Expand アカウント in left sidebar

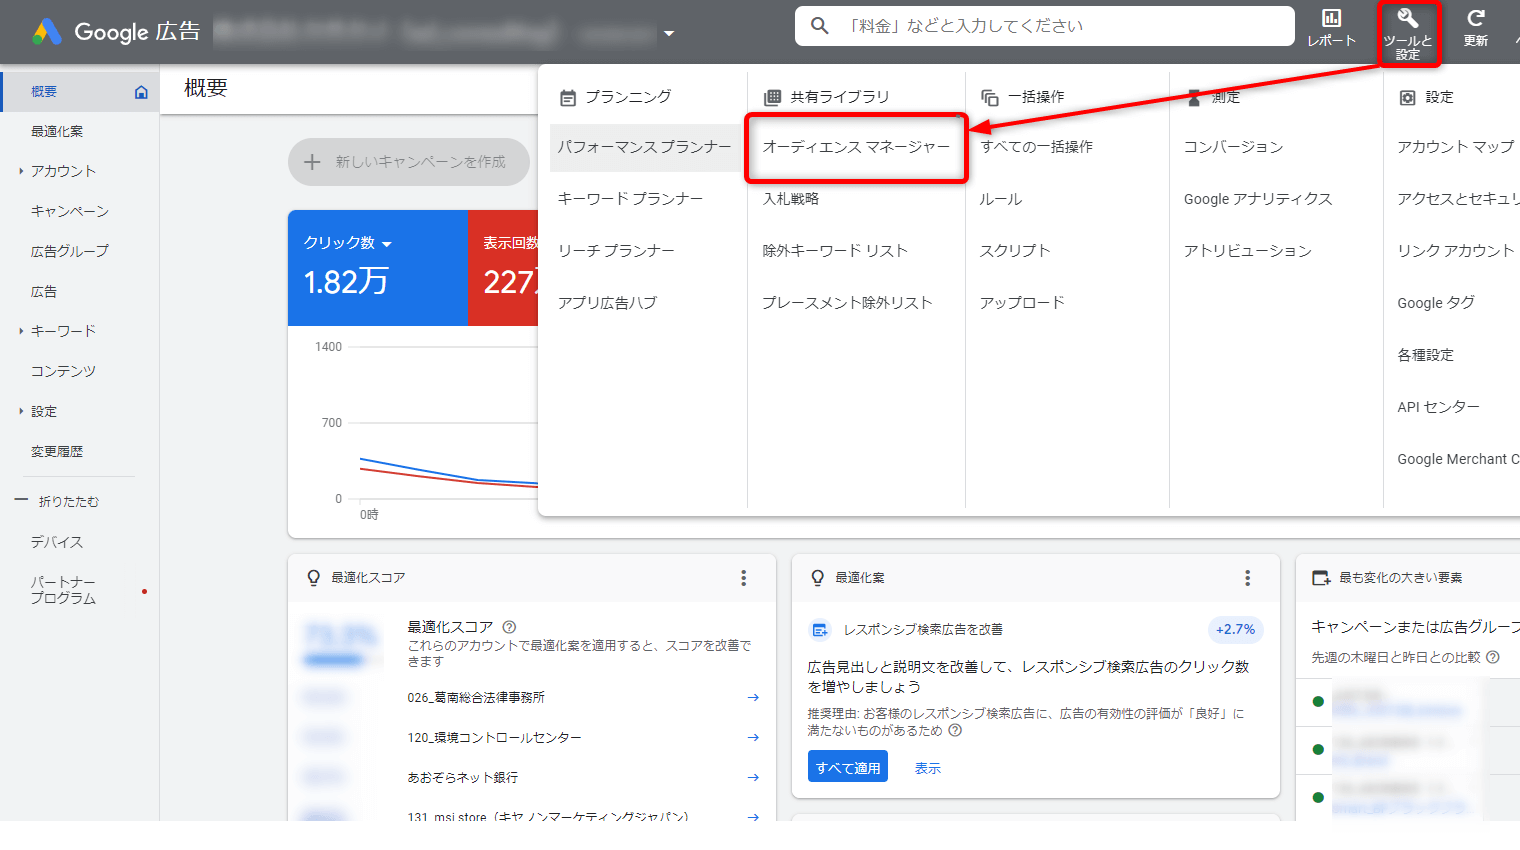pos(21,172)
